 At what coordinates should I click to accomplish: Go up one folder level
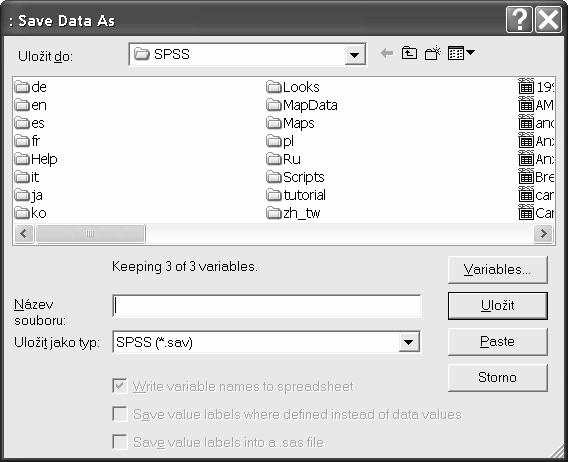[409, 54]
